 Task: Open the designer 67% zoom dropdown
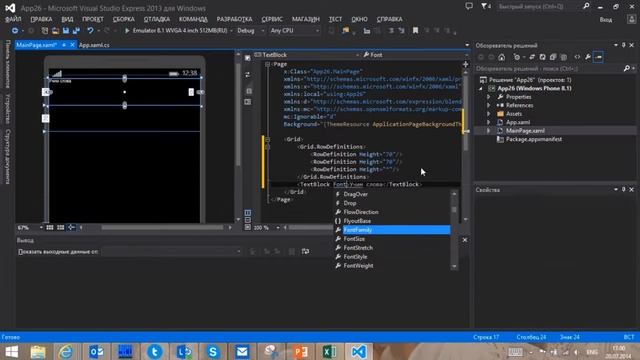click(41, 227)
